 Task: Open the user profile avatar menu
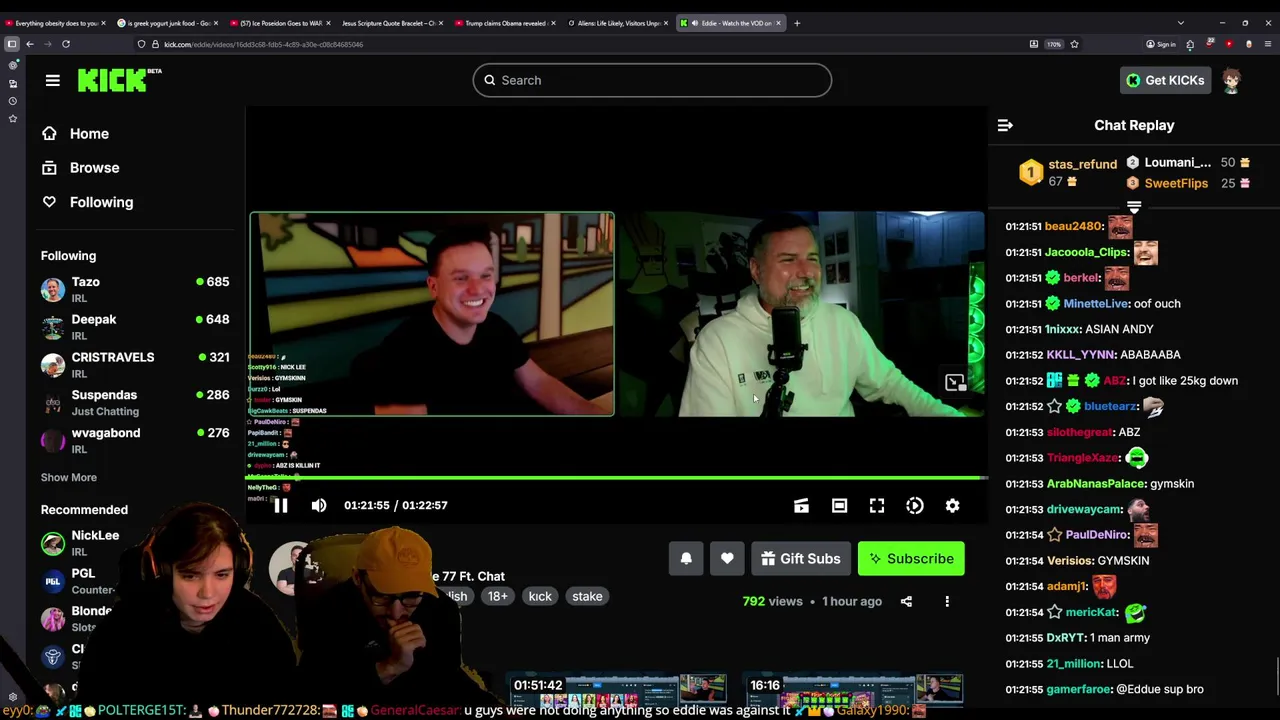1232,80
